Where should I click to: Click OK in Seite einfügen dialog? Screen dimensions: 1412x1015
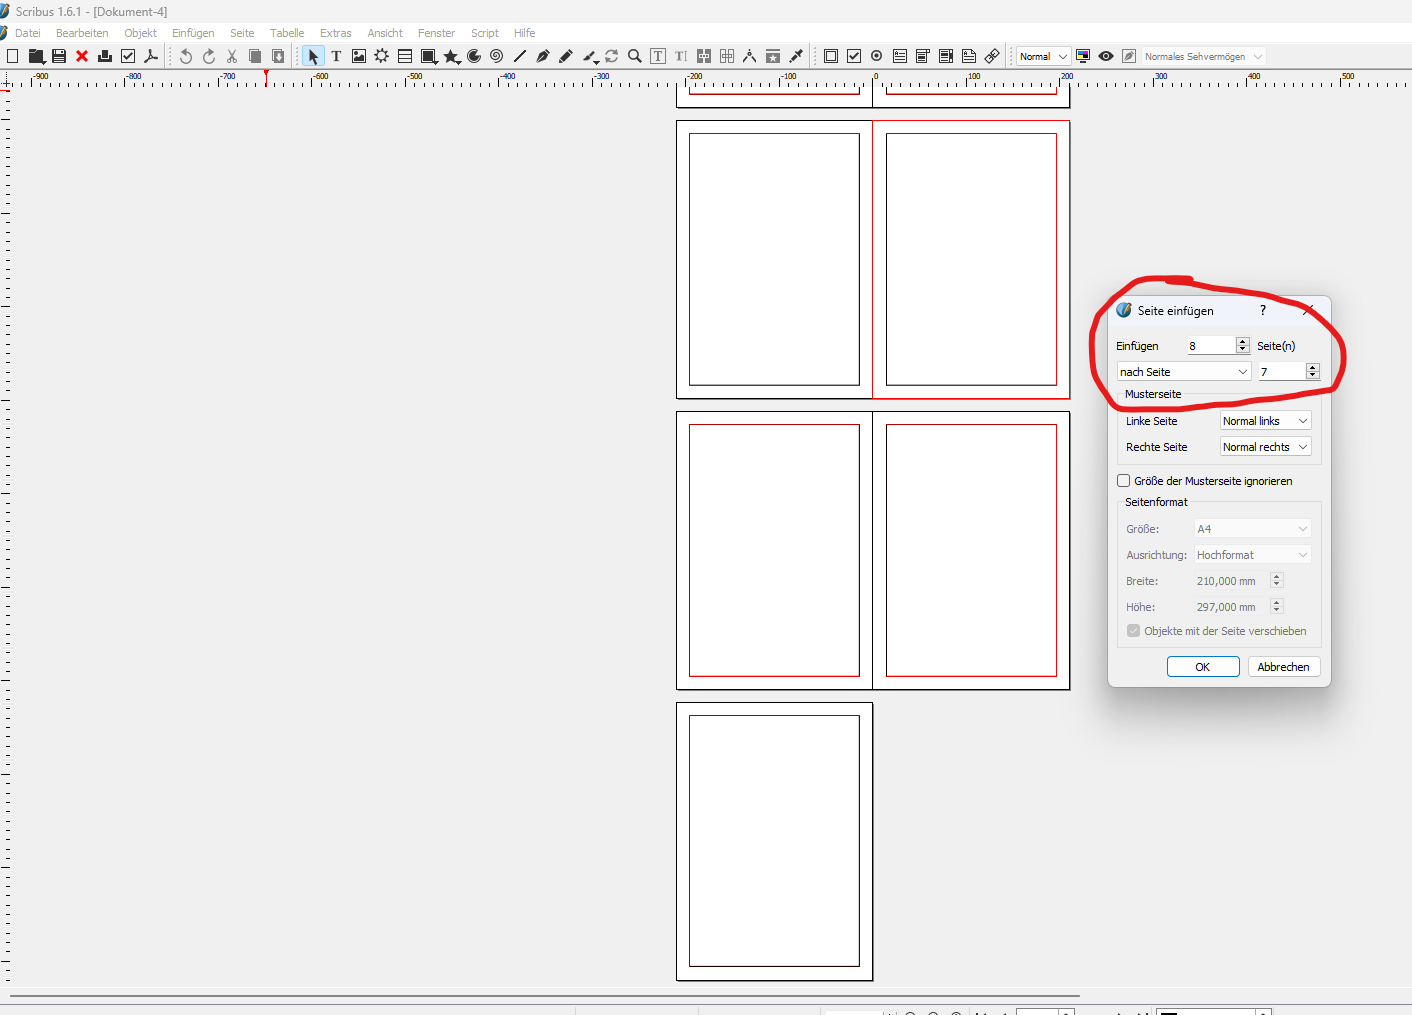(1203, 667)
